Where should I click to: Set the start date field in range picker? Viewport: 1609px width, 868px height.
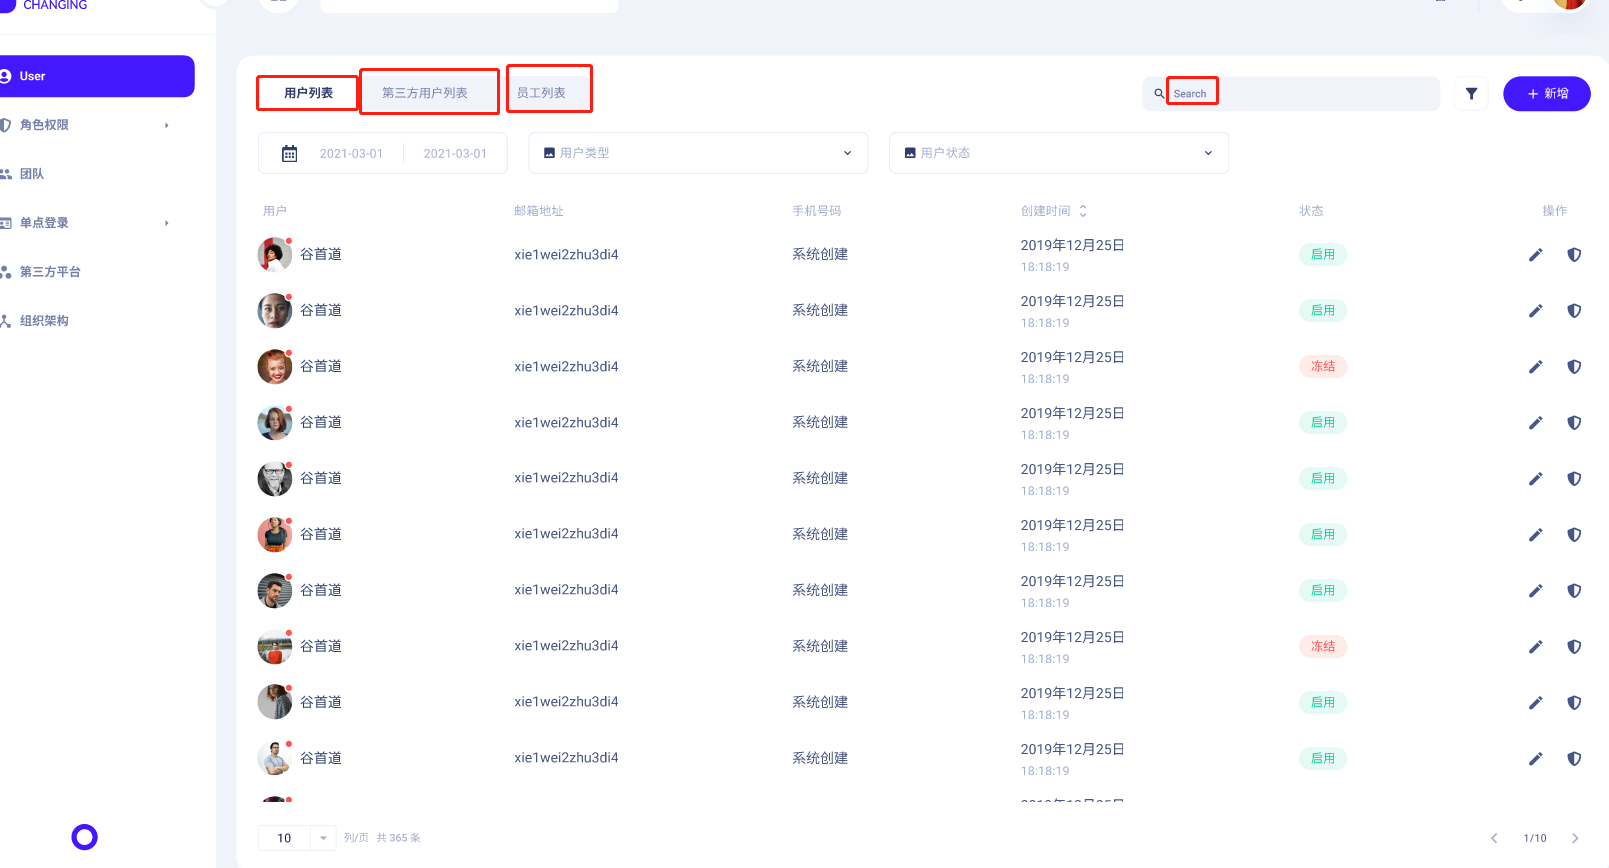pyautogui.click(x=351, y=154)
